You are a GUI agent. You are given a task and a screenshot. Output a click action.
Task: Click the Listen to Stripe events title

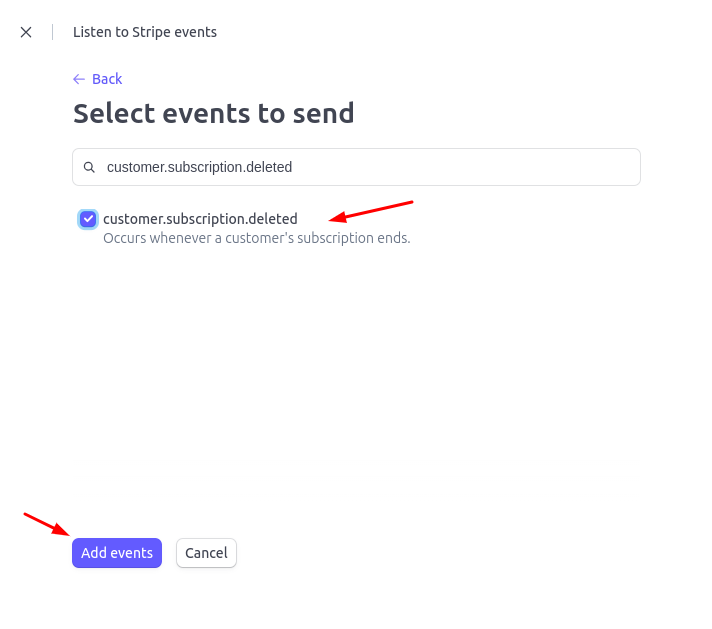point(145,32)
